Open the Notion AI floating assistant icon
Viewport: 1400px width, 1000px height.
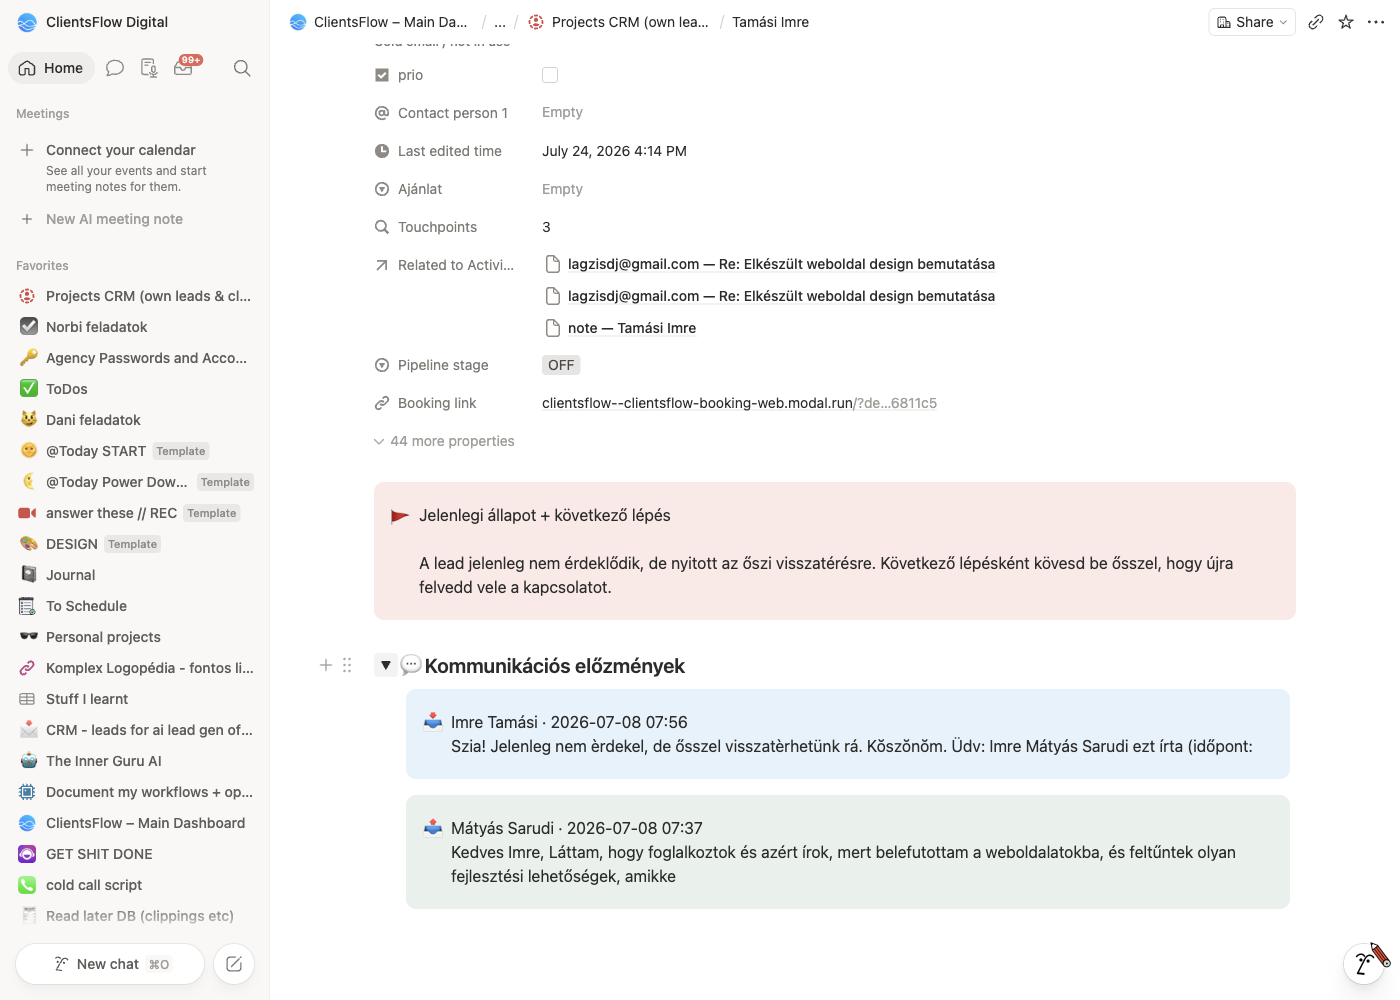tap(1365, 962)
